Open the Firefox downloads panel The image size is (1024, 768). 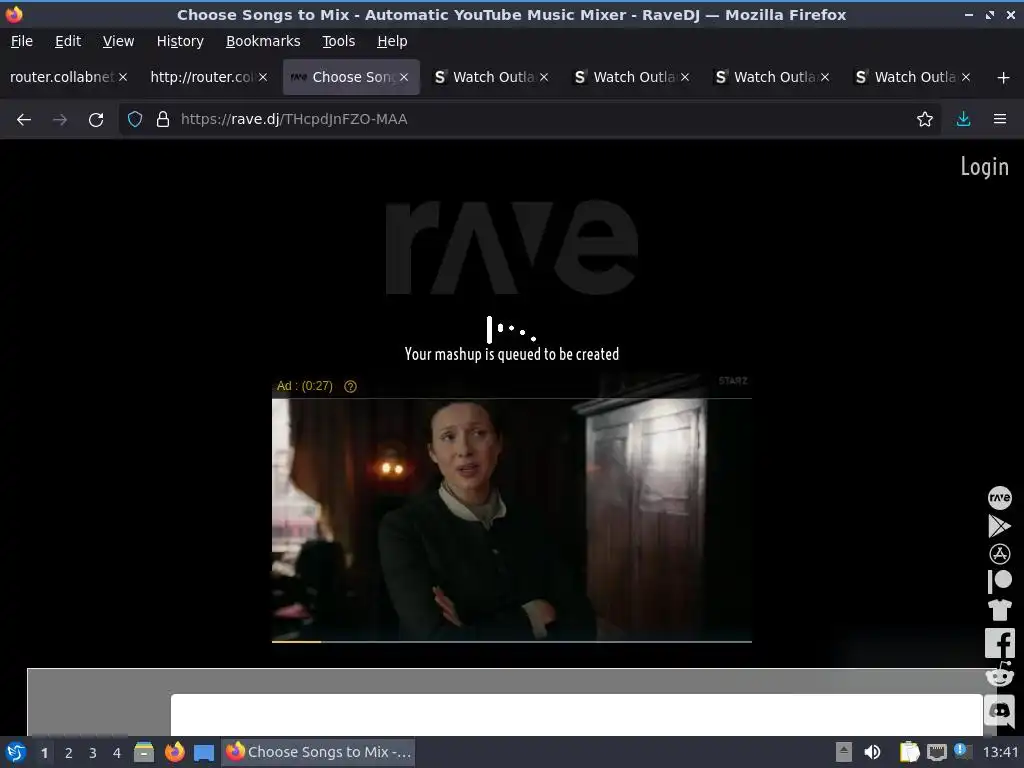tap(963, 120)
